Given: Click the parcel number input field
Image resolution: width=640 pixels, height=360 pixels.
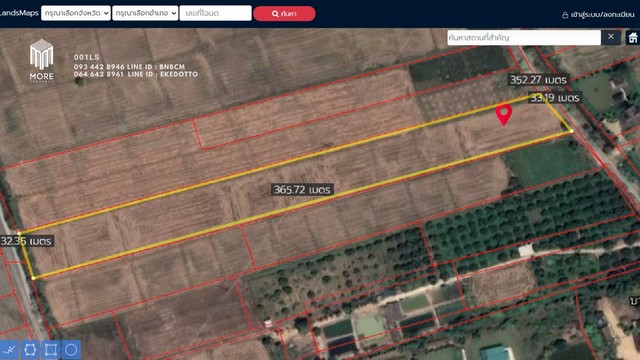Looking at the screenshot, I should point(216,13).
